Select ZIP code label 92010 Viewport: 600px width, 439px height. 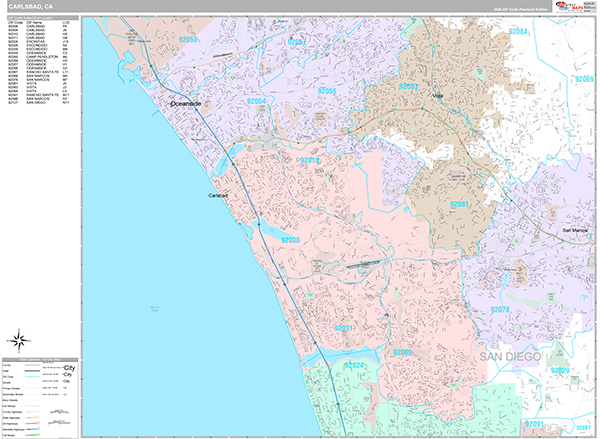coord(310,160)
